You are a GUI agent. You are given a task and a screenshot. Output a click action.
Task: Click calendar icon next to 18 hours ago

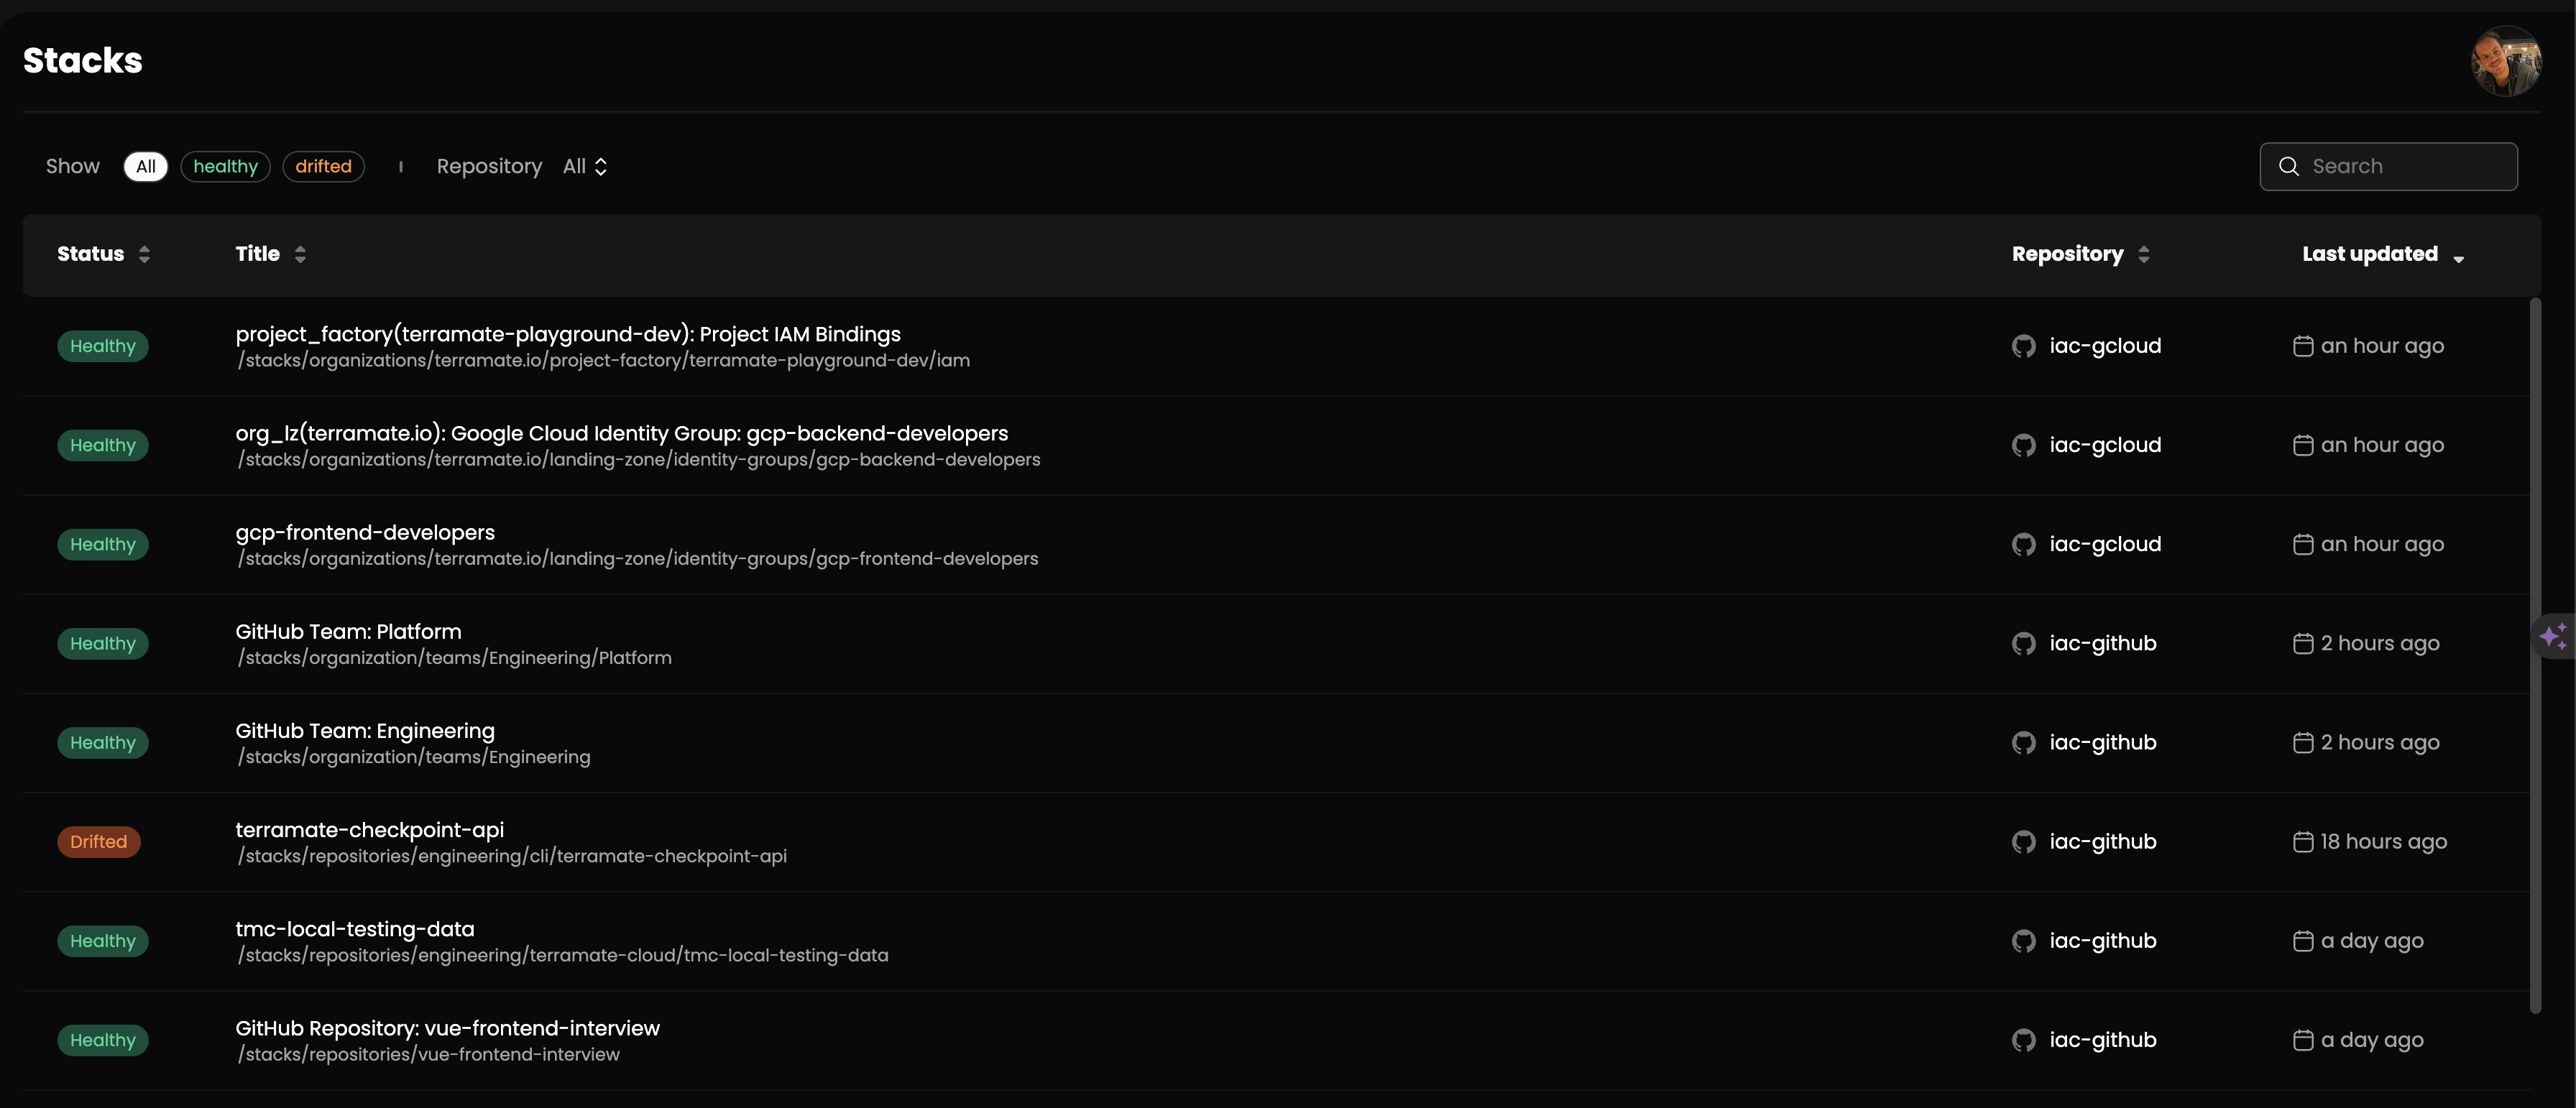2303,842
